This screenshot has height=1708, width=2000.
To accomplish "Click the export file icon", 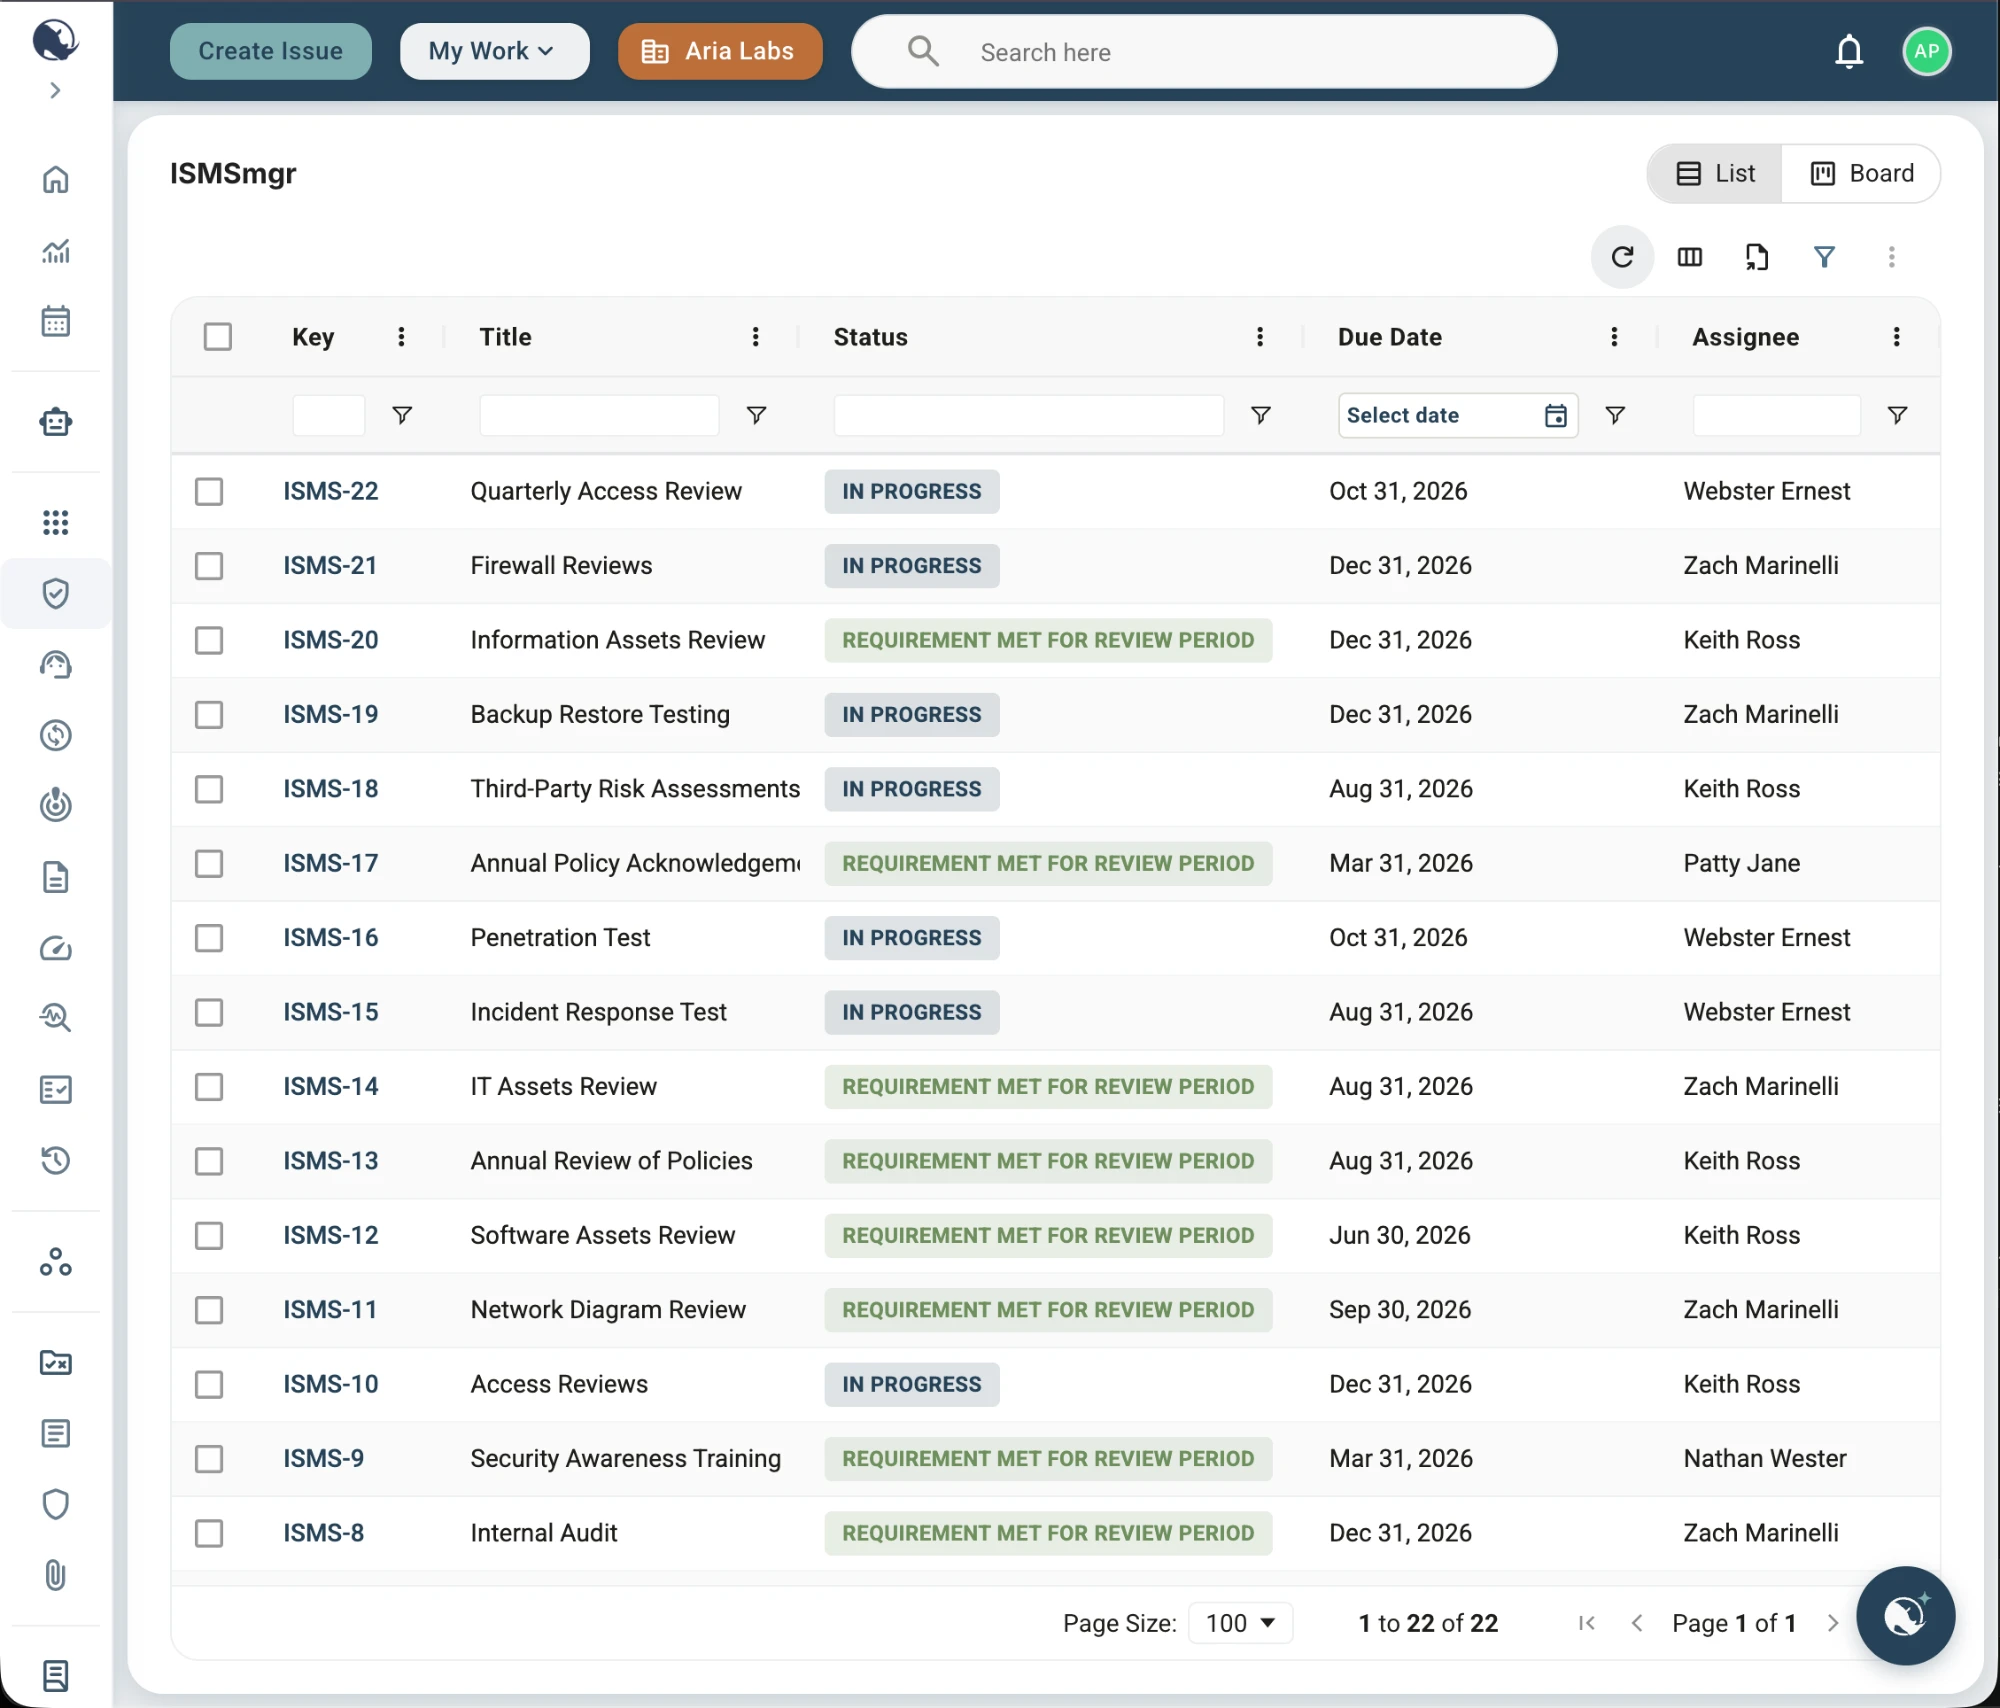I will pos(1757,257).
